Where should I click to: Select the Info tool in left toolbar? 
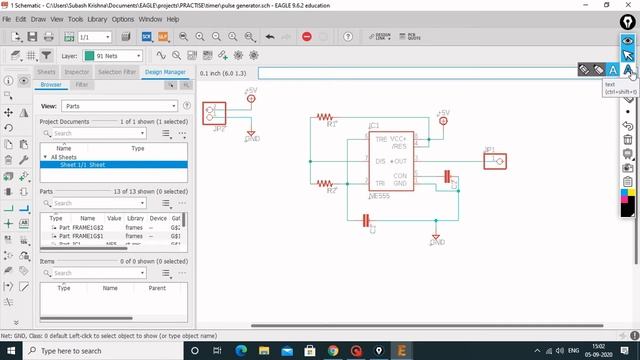8,80
